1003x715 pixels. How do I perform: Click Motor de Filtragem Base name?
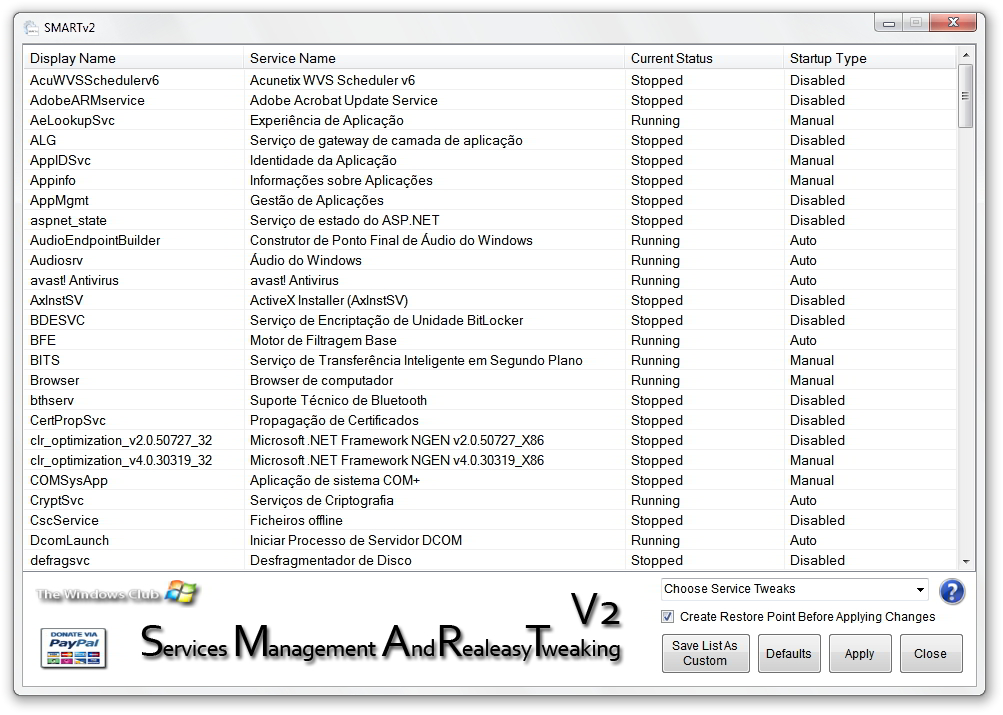[x=323, y=340]
